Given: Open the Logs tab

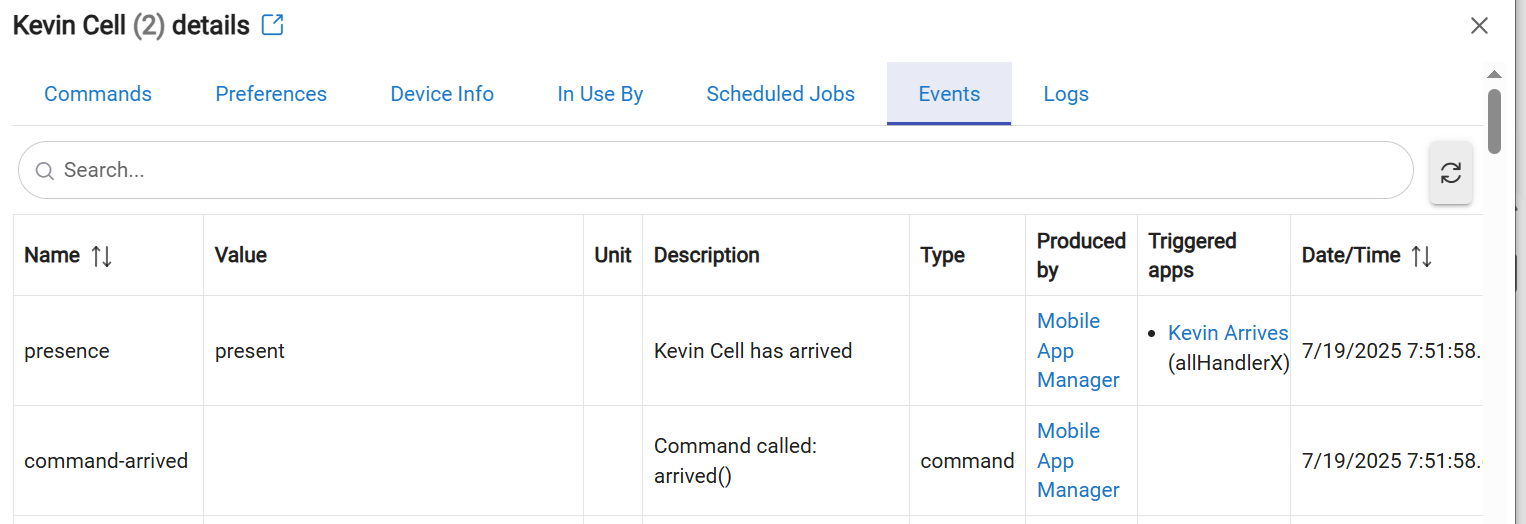Looking at the screenshot, I should [x=1066, y=94].
